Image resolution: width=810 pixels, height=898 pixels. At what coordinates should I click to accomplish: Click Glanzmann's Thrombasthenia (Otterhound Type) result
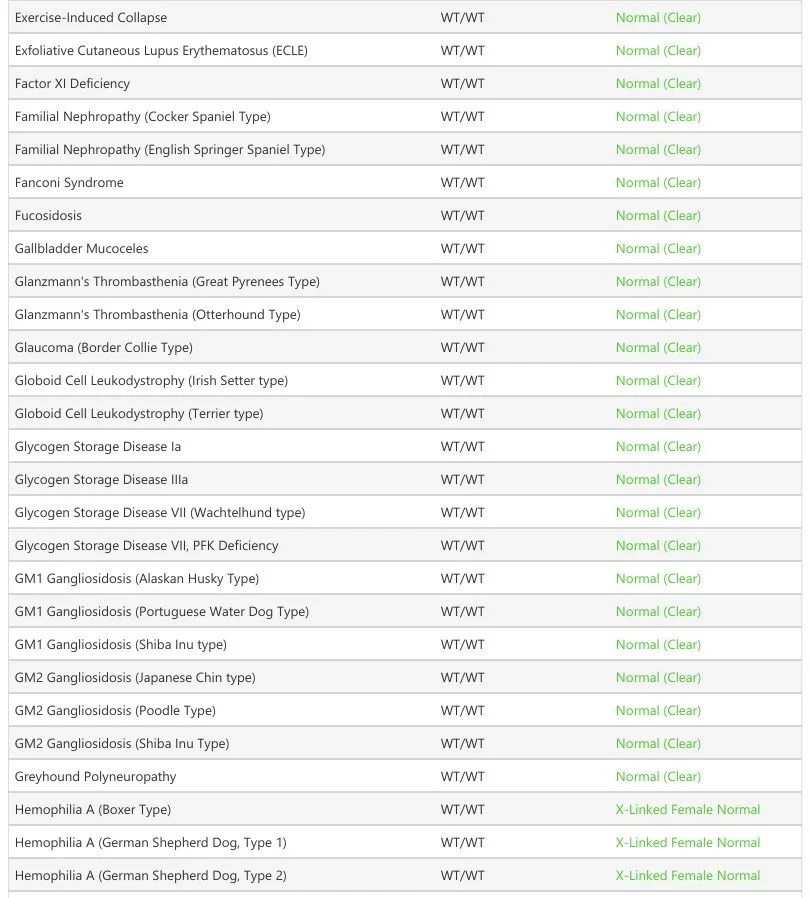(x=658, y=315)
